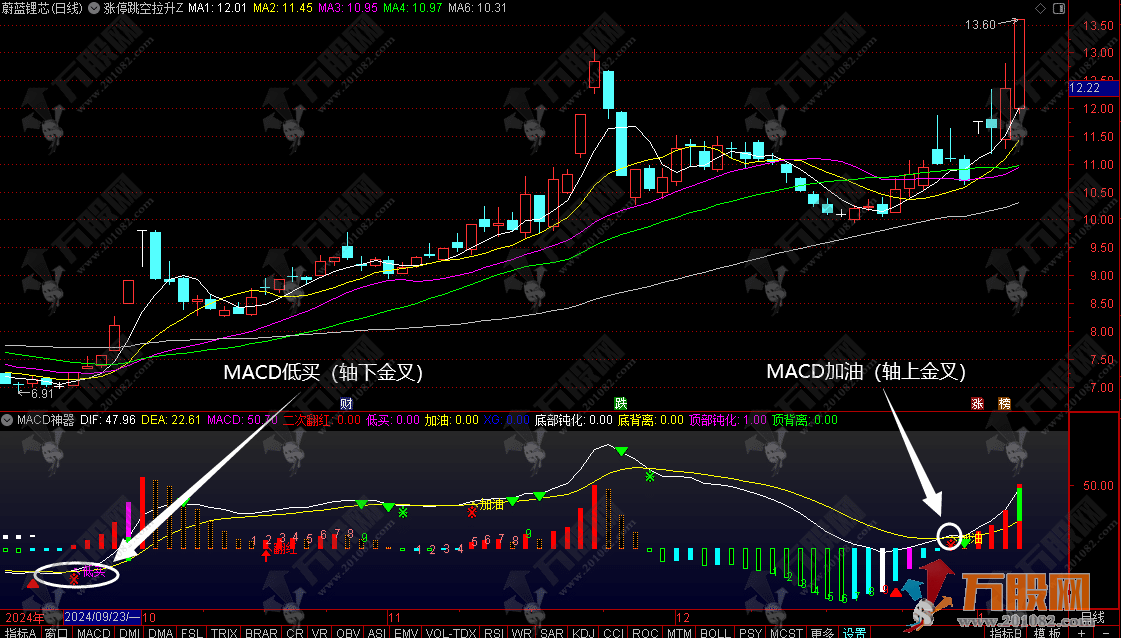Click 顶部钝化: 1.00 readout
The image size is (1121, 638).
[728, 420]
